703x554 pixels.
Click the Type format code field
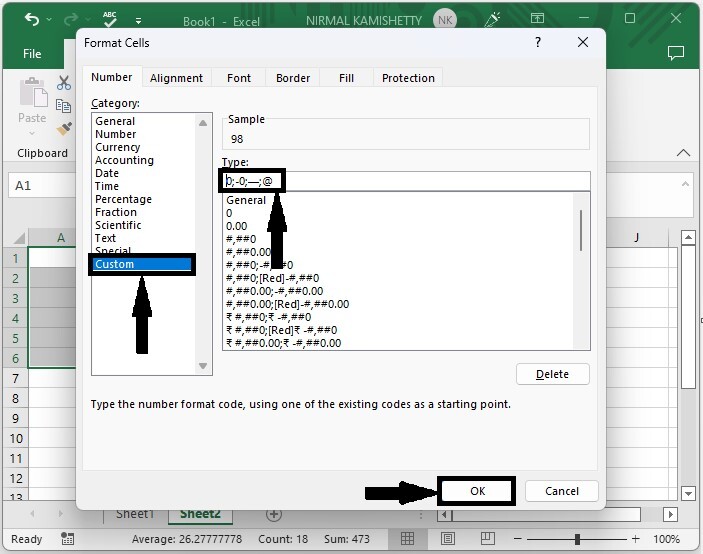(x=406, y=181)
